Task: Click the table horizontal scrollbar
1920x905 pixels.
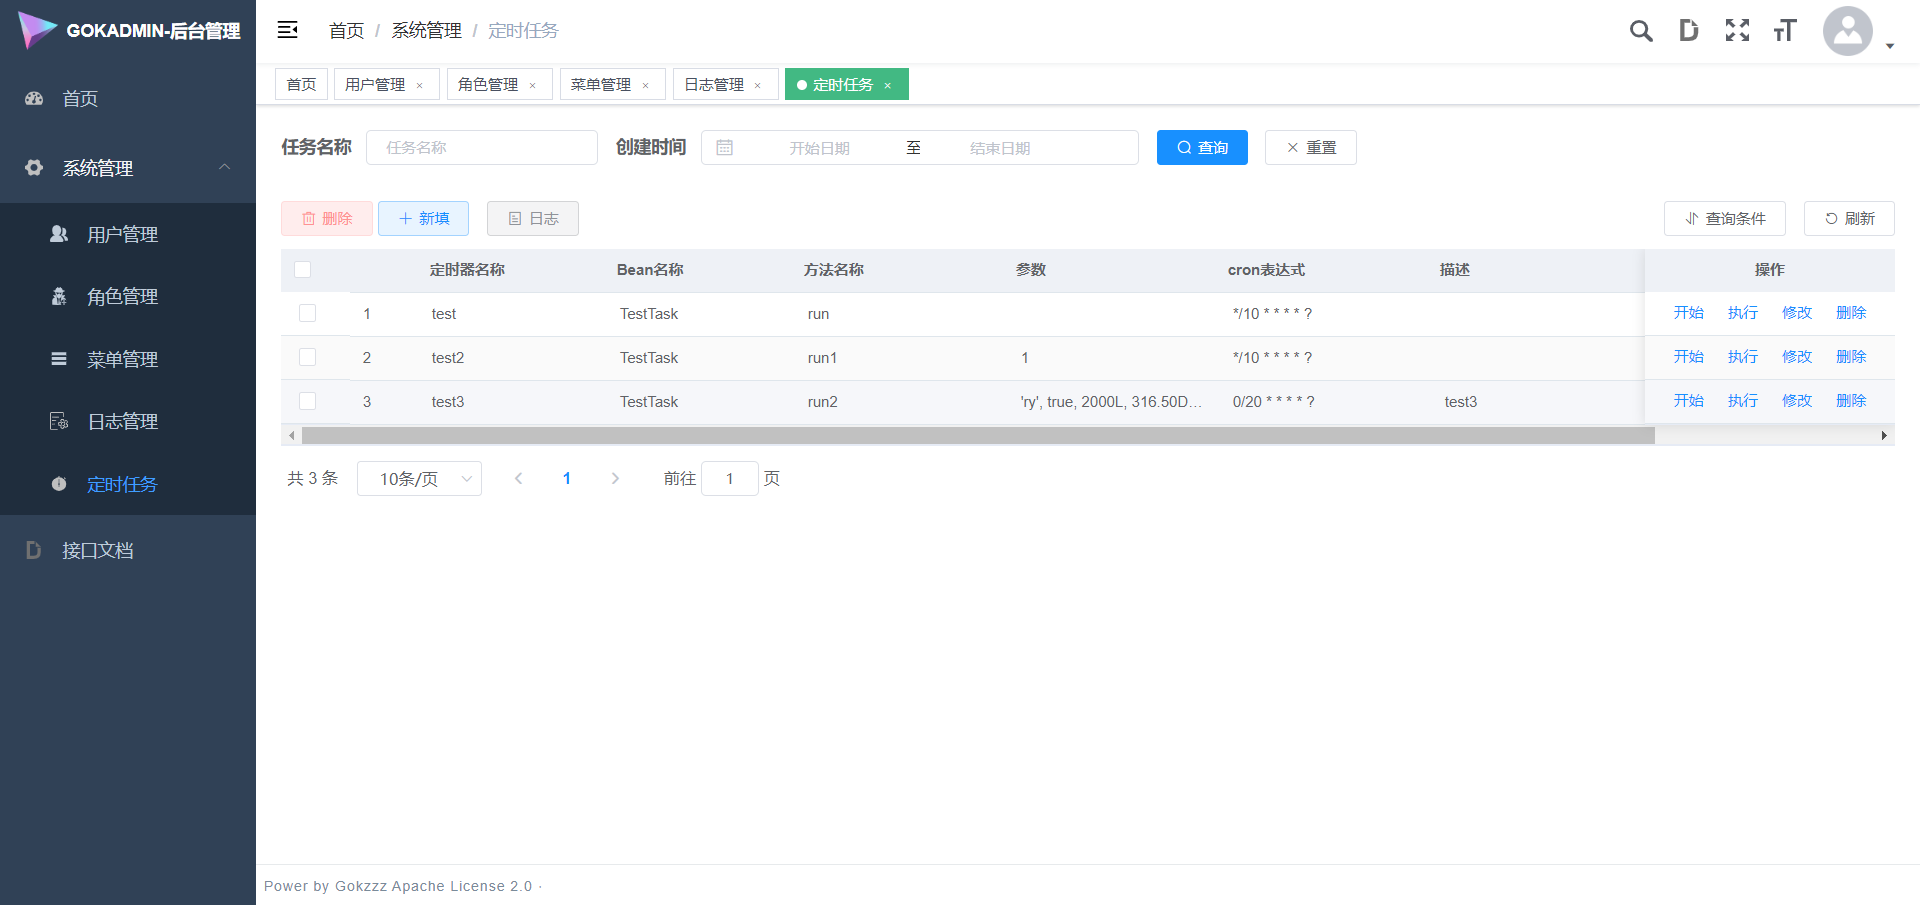Action: [x=978, y=436]
